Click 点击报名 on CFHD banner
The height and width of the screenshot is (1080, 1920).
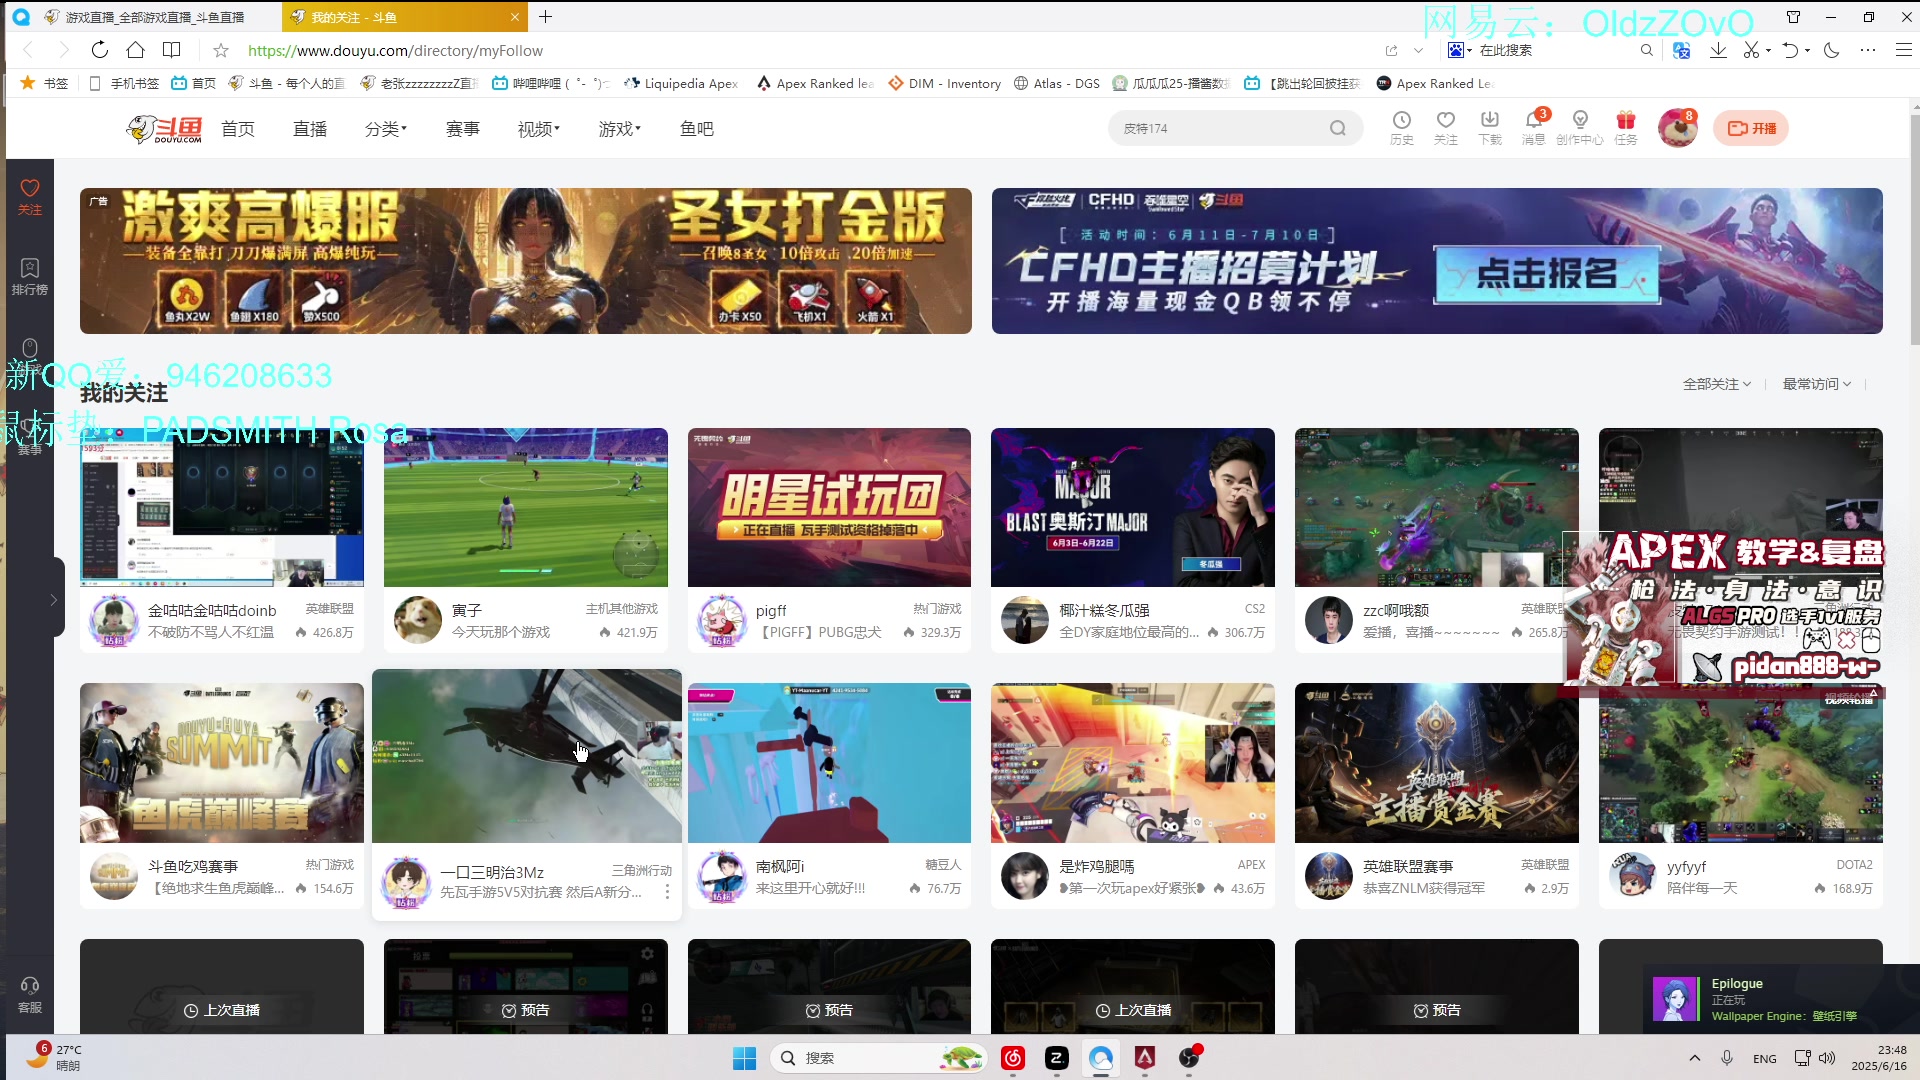(x=1546, y=274)
